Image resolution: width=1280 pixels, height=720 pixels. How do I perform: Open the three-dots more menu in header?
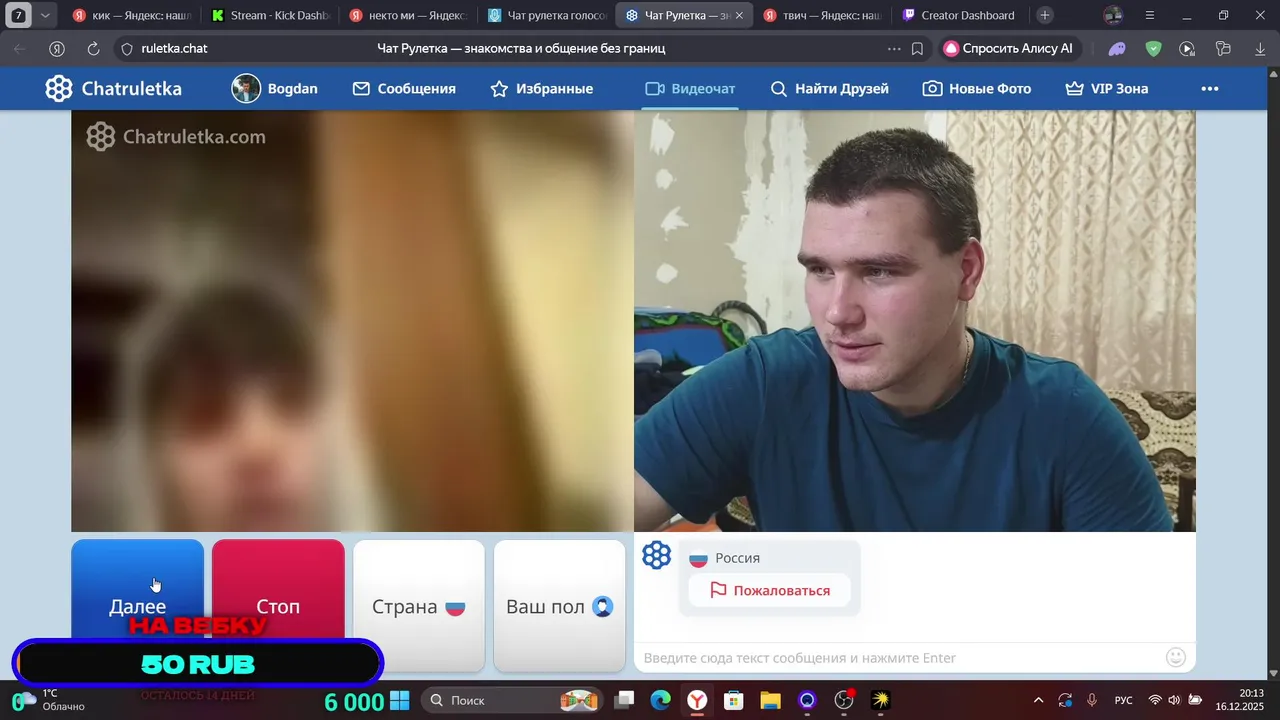click(x=1210, y=89)
